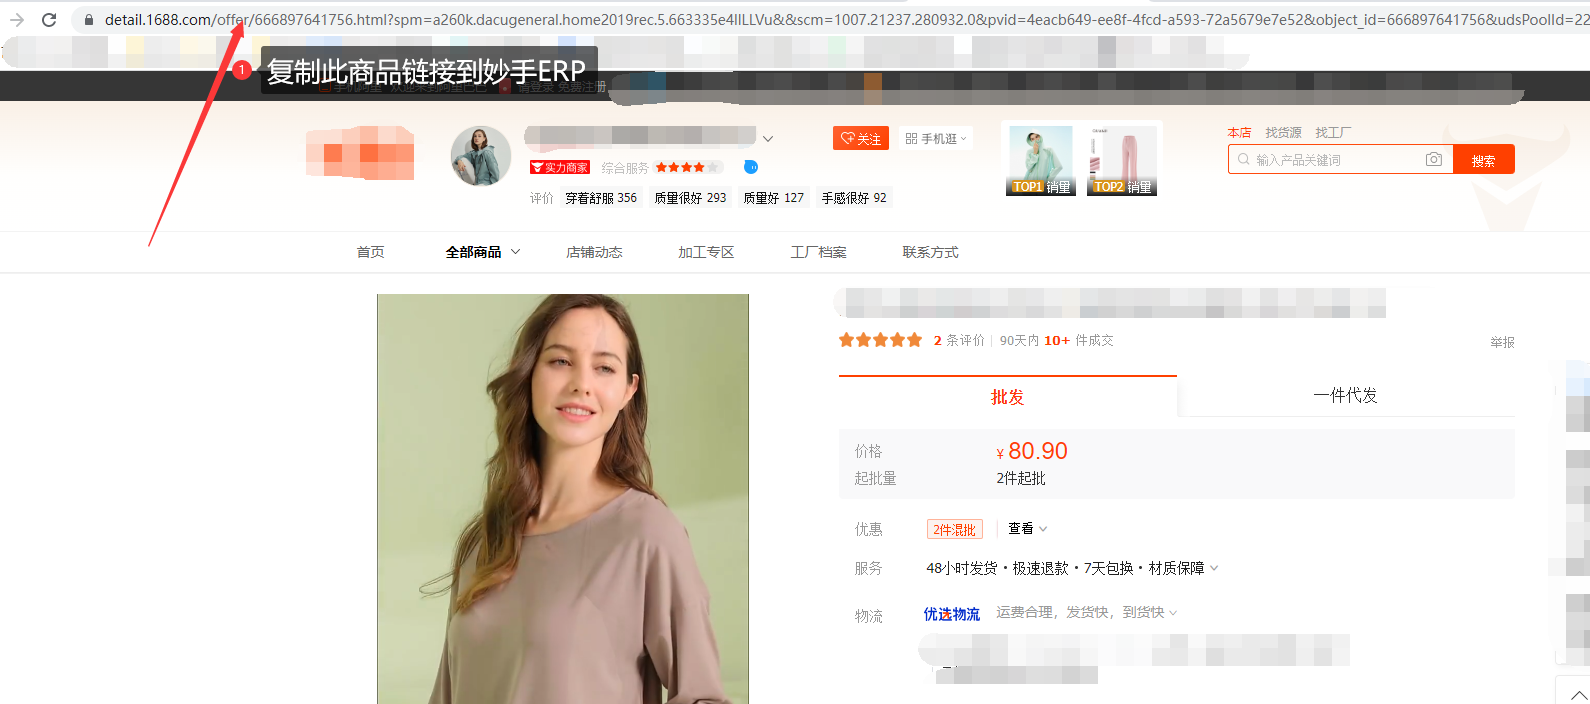Viewport: 1590px width, 704px height.
Task: Open the 联系方式 nav item
Action: pos(930,252)
